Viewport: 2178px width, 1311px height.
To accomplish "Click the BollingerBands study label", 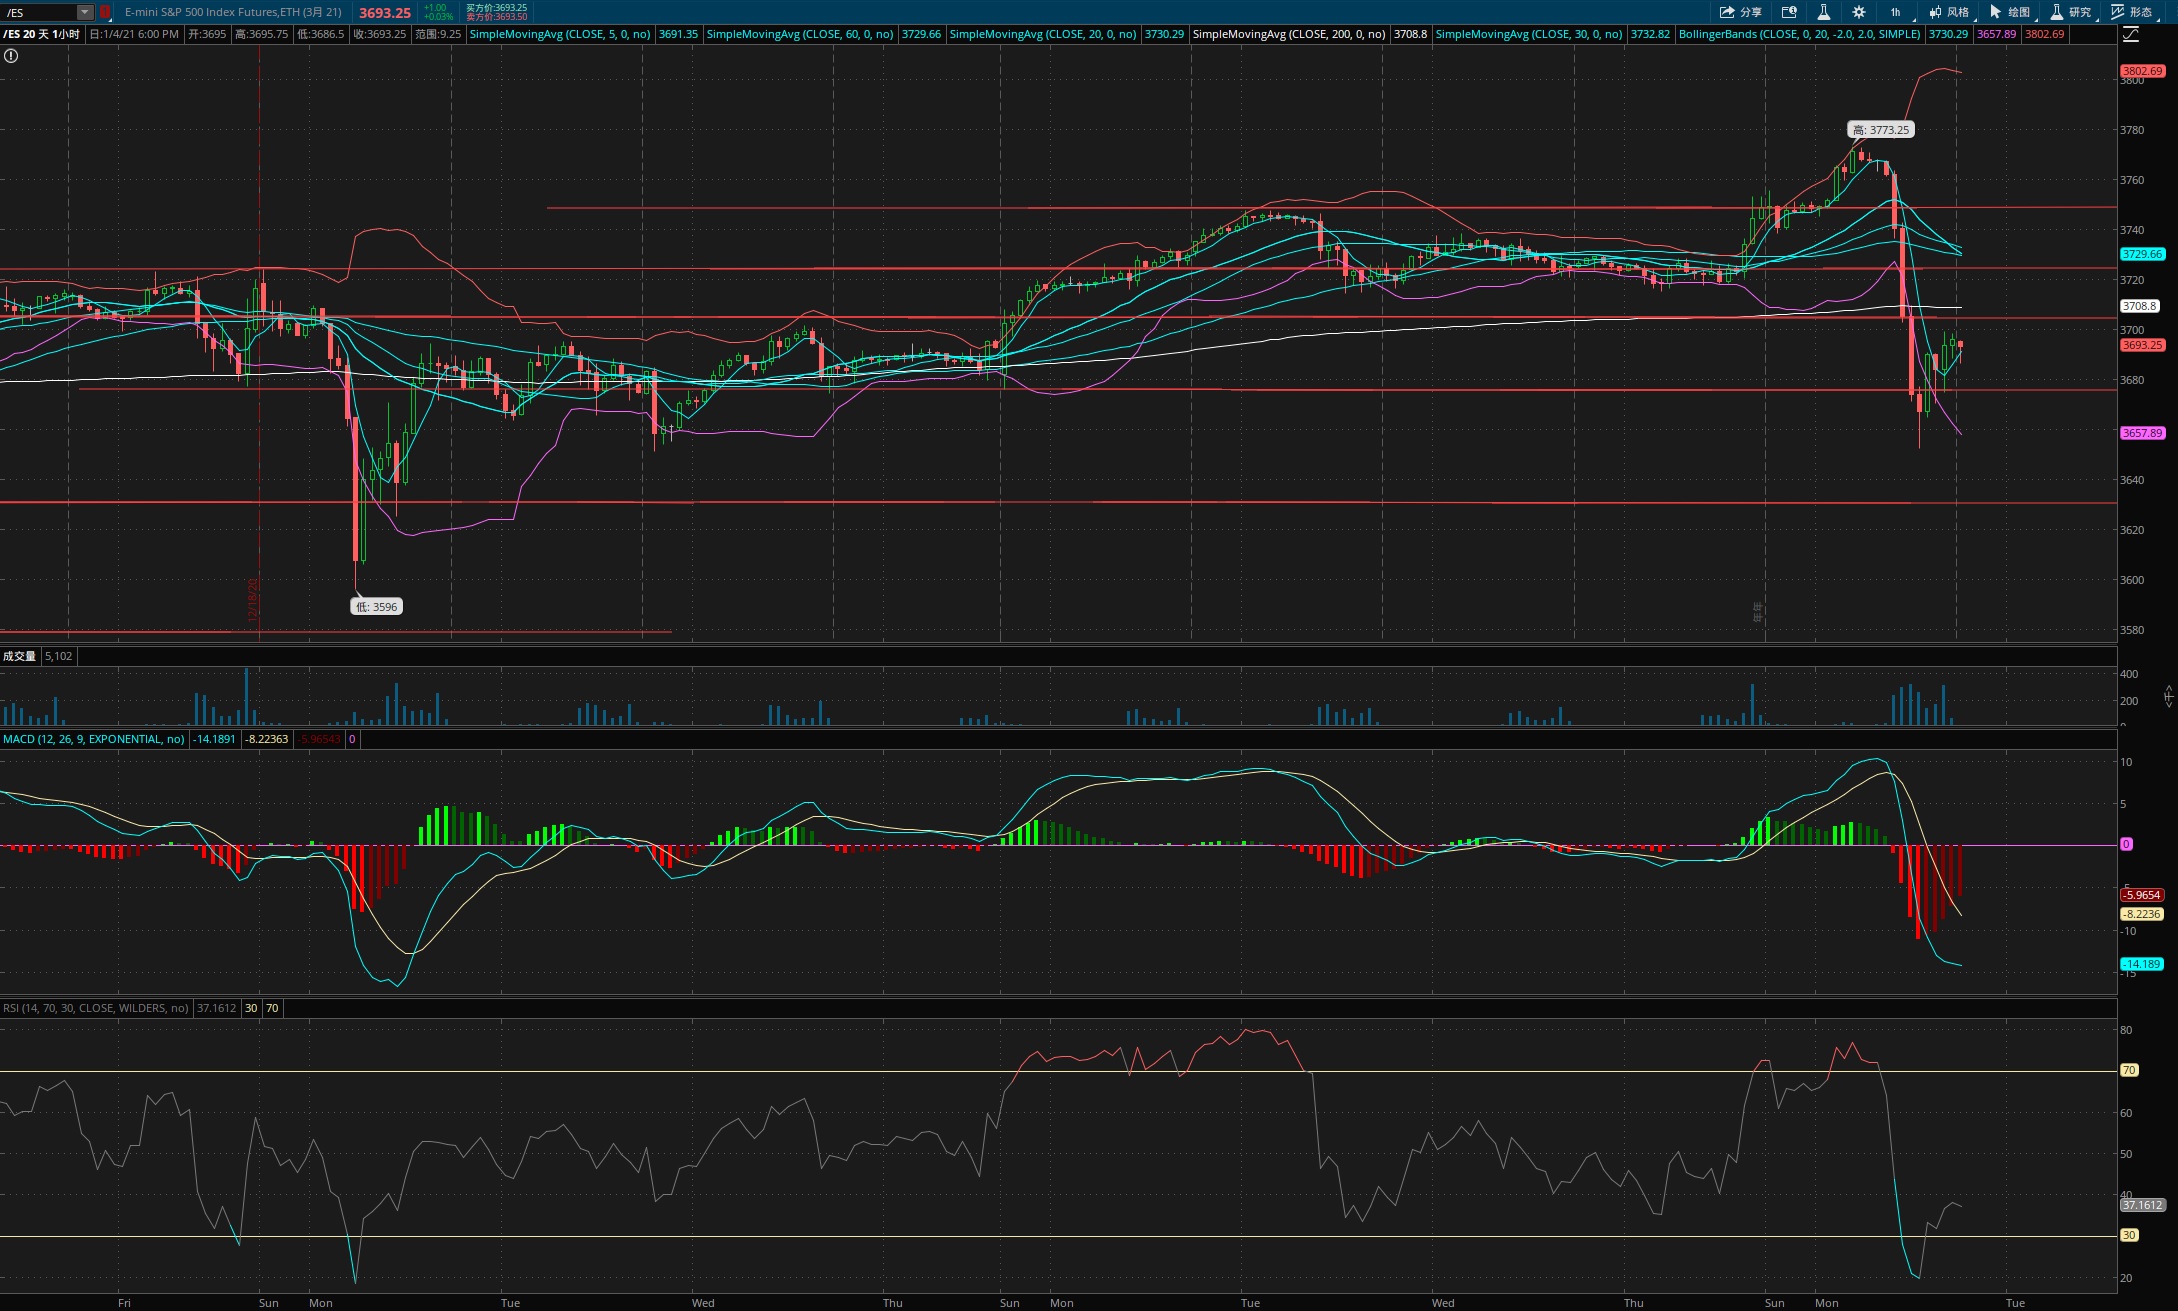I will click(1799, 34).
